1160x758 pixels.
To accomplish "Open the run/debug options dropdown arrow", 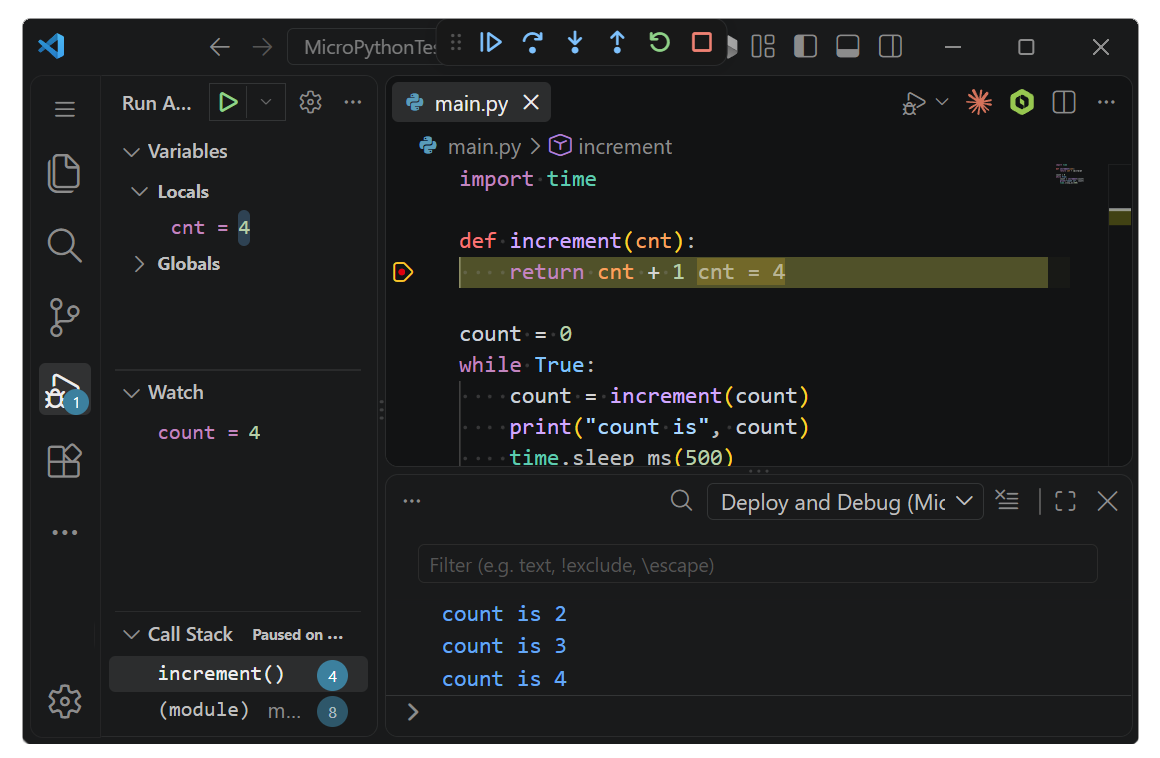I will [942, 102].
